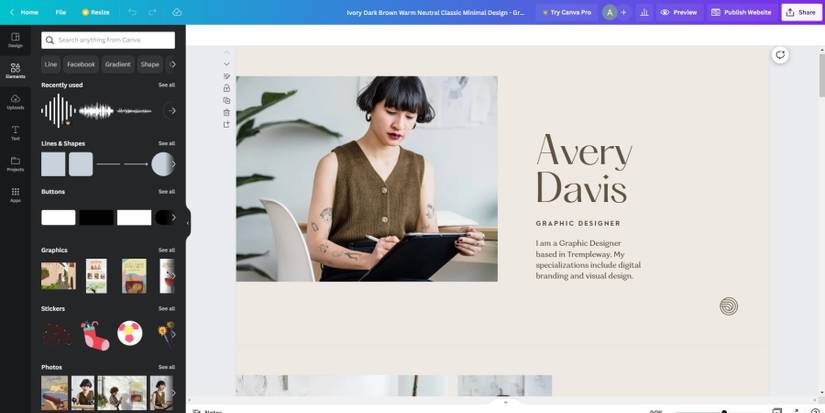Click the lock page icon

[227, 88]
